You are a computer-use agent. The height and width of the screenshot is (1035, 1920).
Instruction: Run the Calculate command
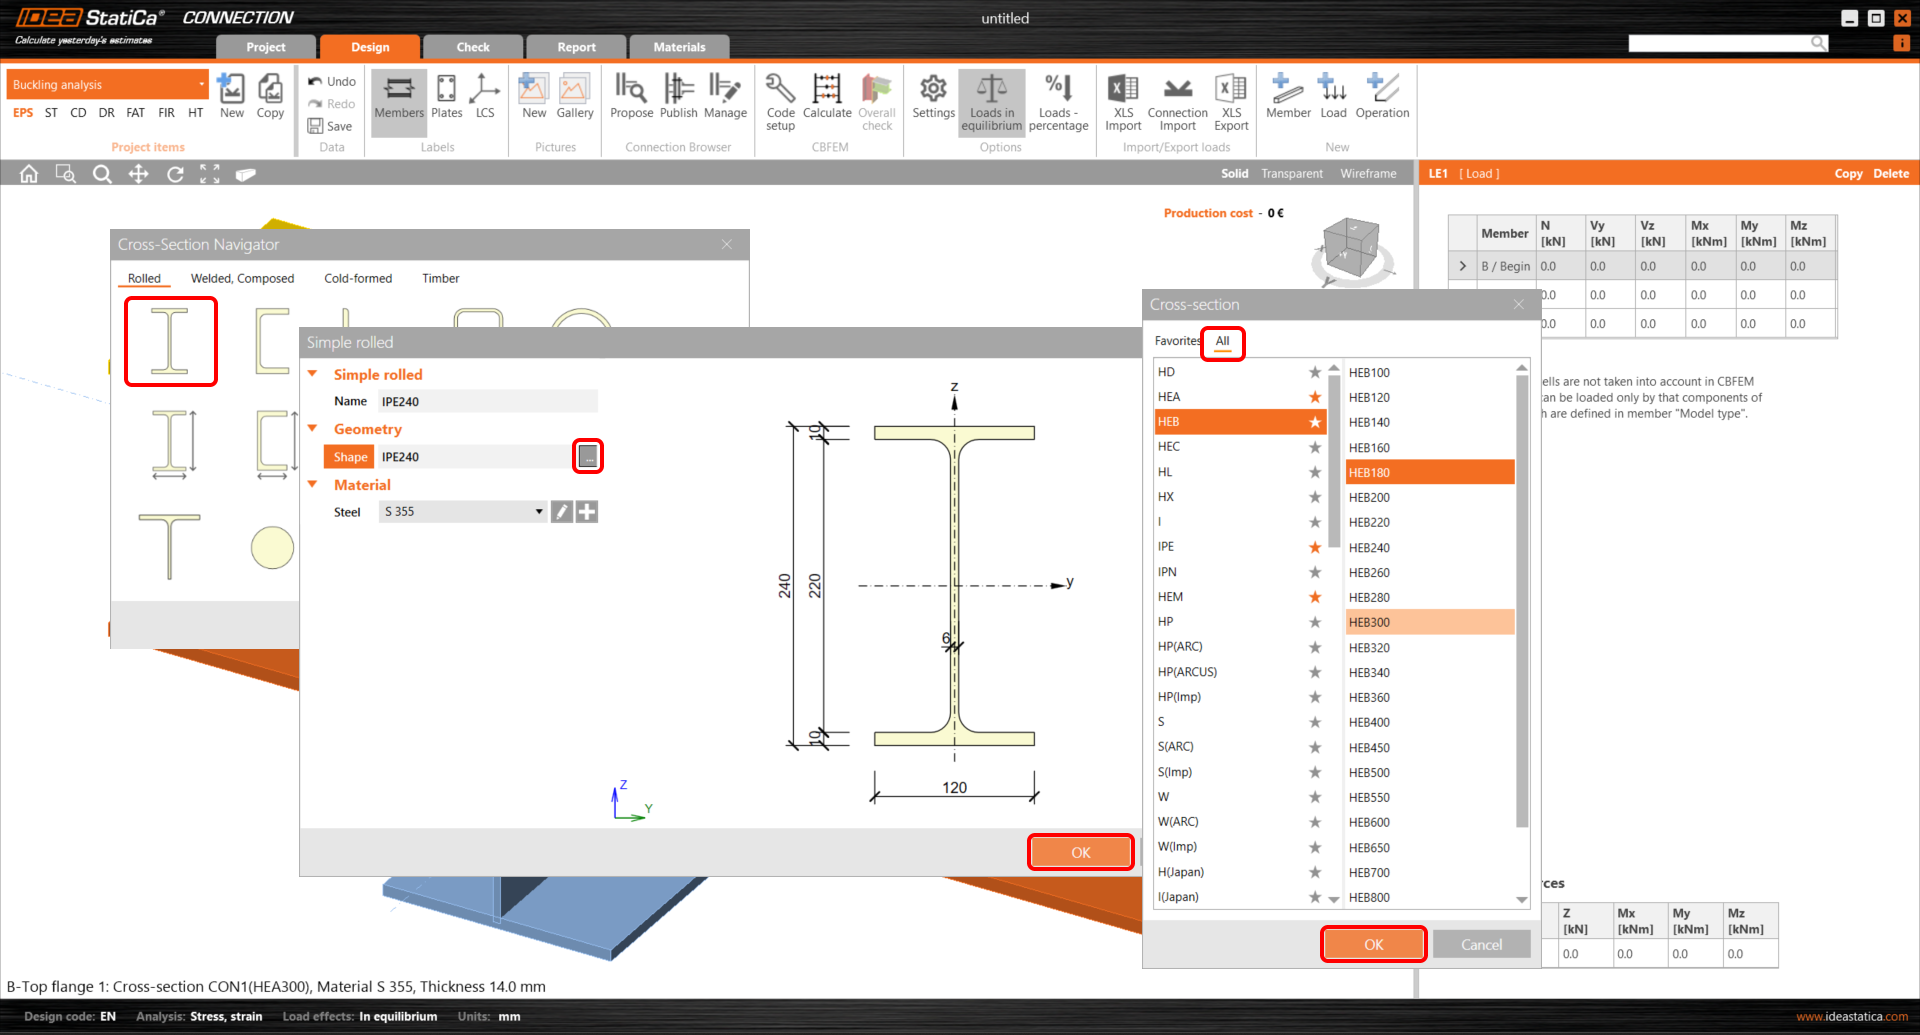click(x=827, y=98)
